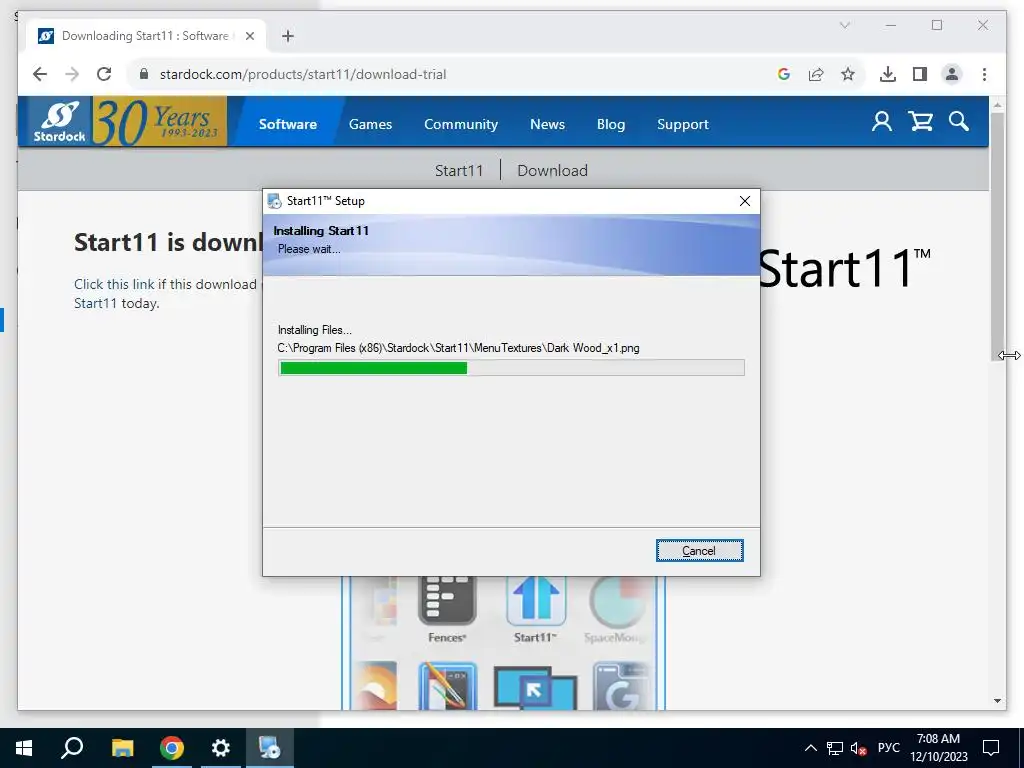Open Windows taskbar search
1024x768 pixels.
click(72, 748)
